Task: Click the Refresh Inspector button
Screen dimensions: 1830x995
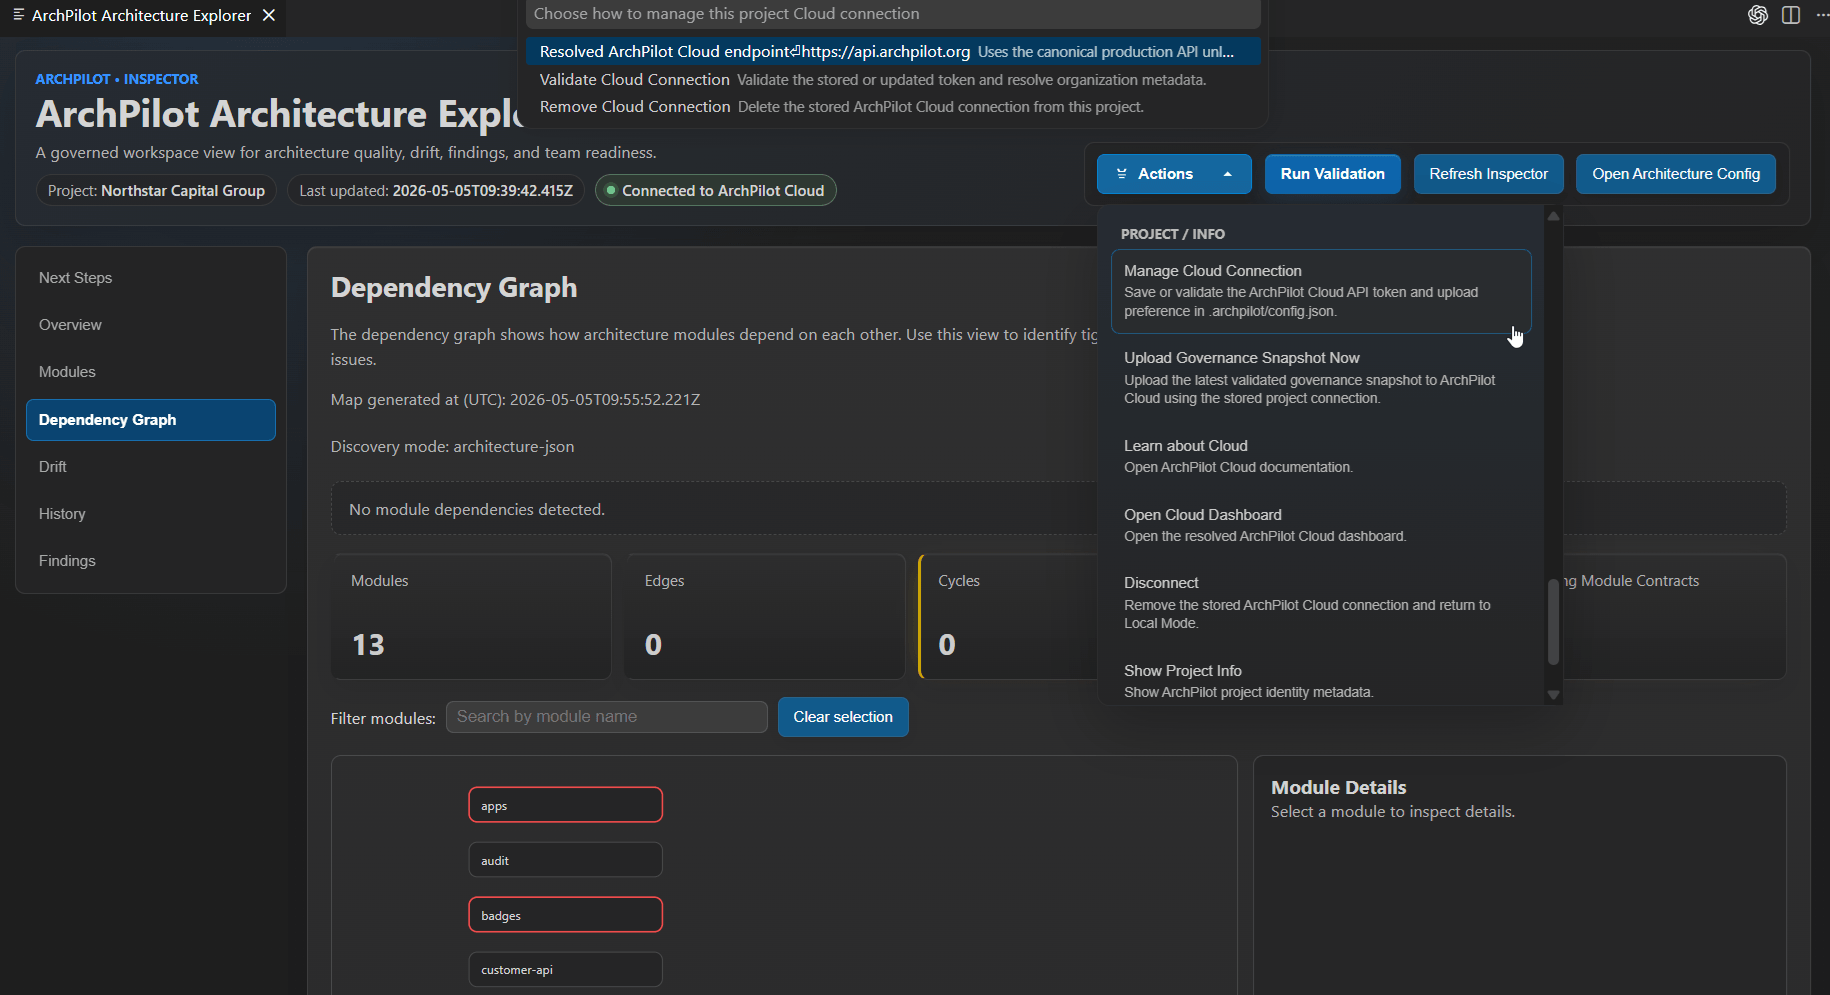Action: pos(1488,174)
